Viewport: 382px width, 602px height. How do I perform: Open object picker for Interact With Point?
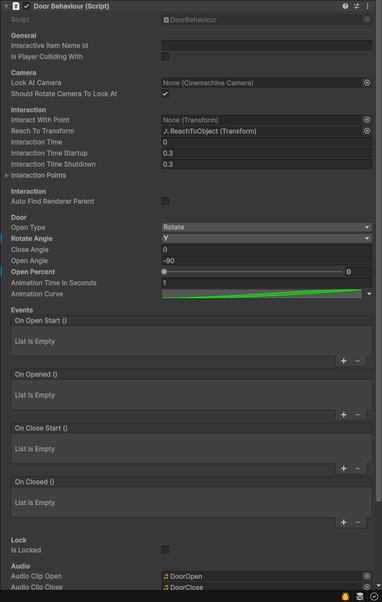coord(367,120)
